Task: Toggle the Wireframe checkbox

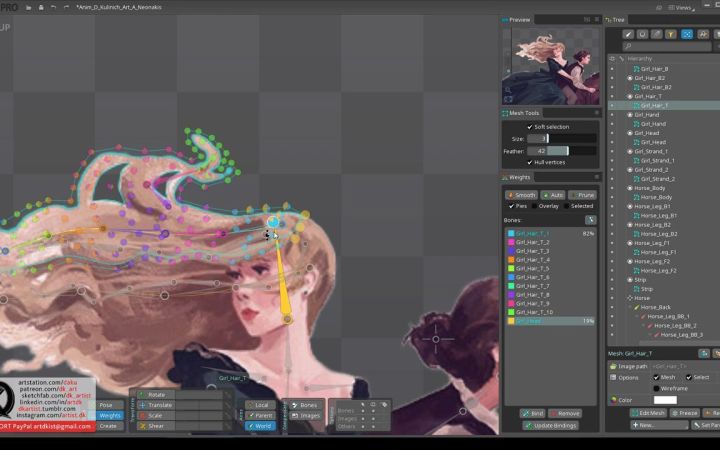Action: (656, 388)
